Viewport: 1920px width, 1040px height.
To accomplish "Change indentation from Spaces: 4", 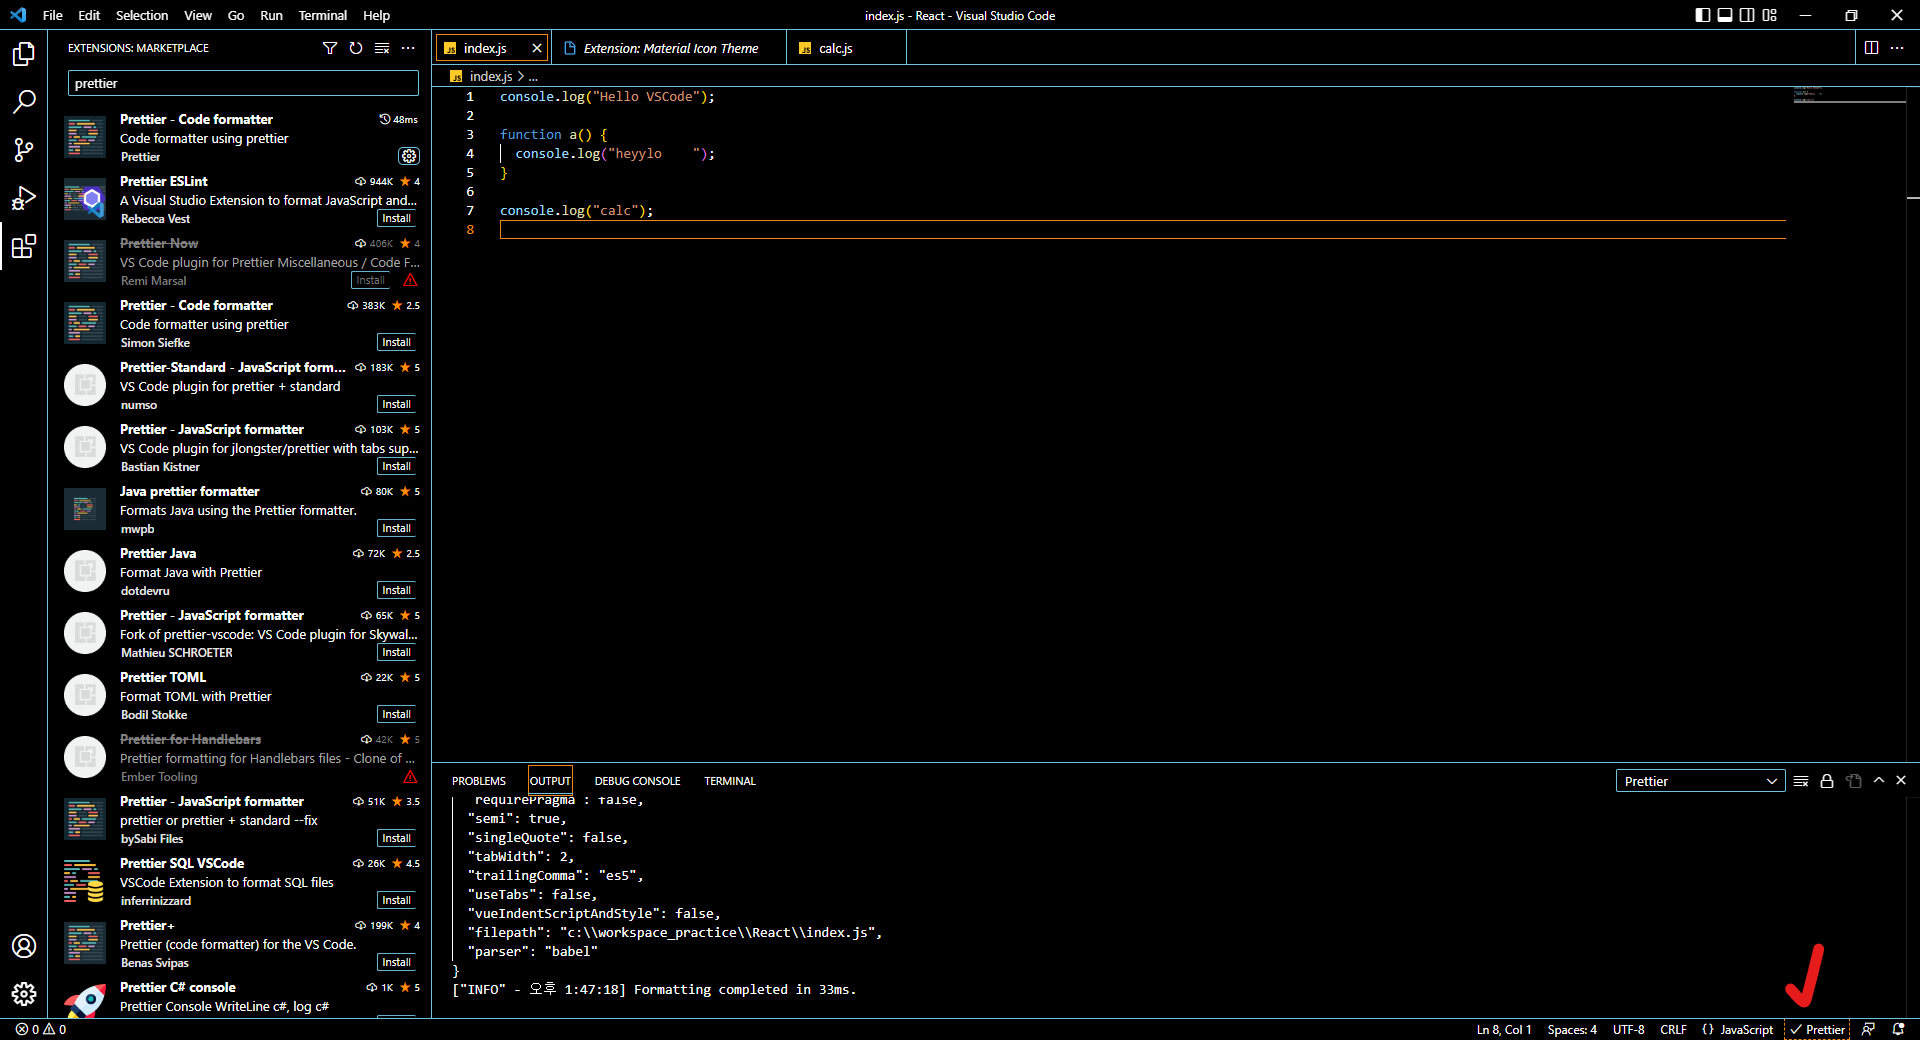I will [x=1572, y=1029].
